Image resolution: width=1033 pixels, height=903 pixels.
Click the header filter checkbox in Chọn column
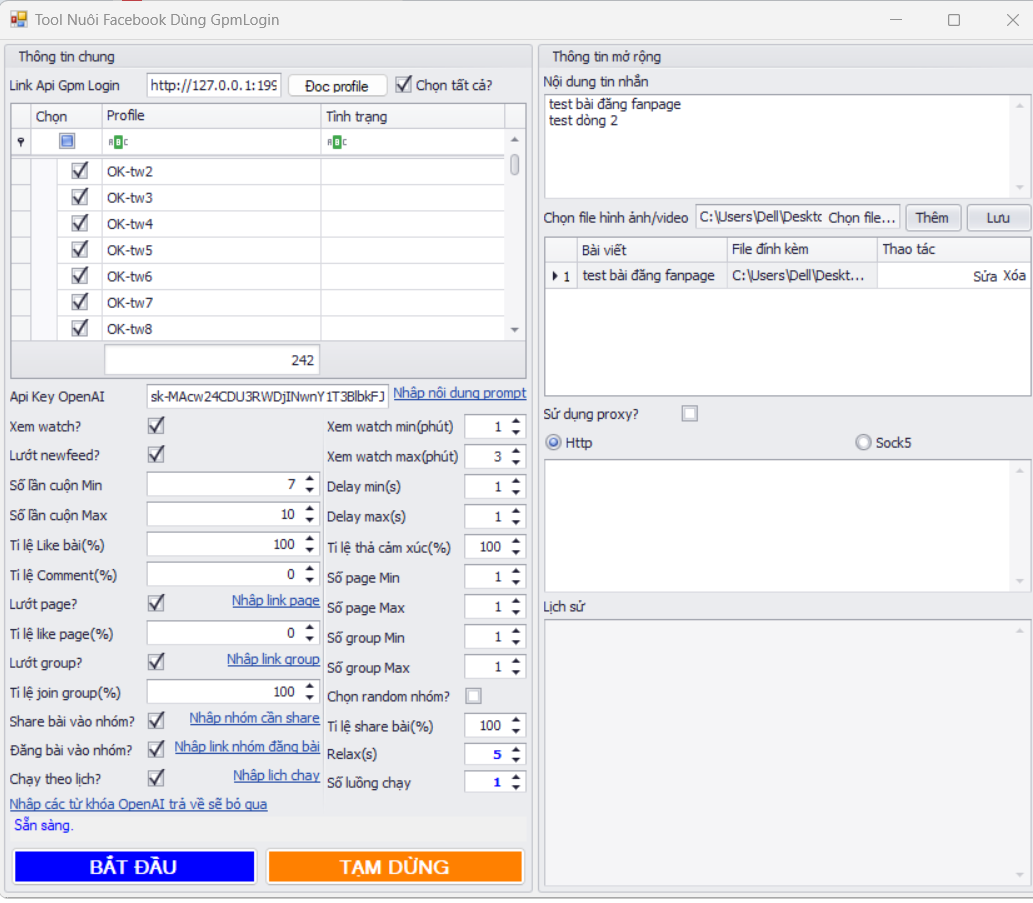[67, 141]
